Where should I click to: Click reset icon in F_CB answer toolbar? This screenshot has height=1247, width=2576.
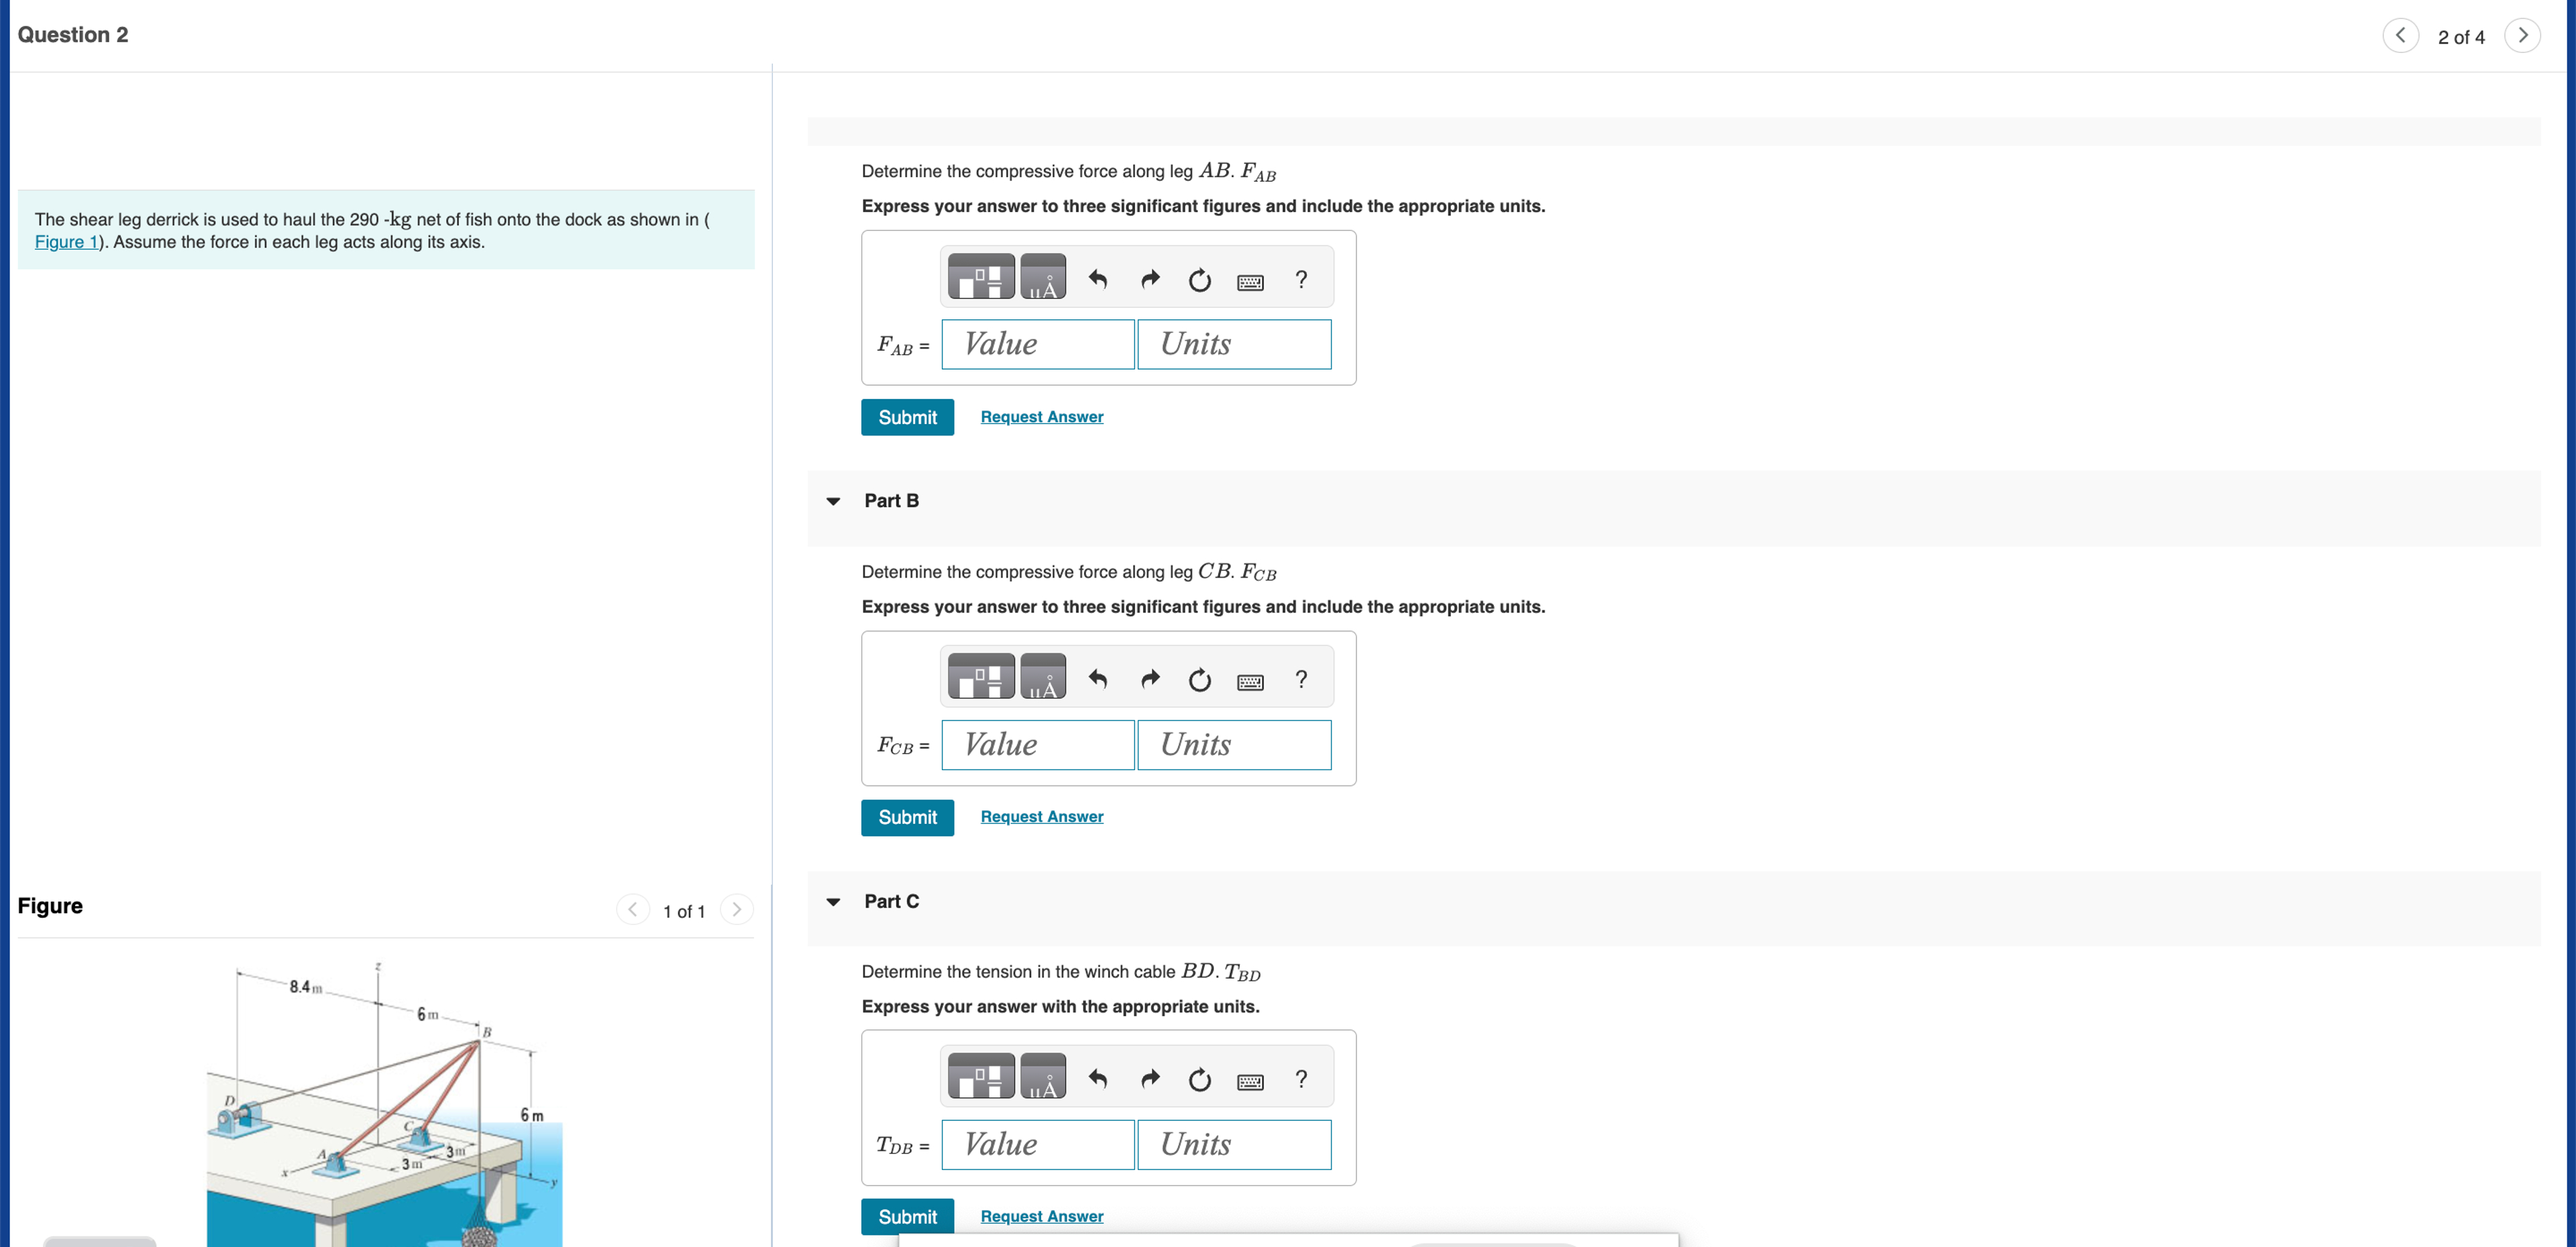click(x=1199, y=680)
